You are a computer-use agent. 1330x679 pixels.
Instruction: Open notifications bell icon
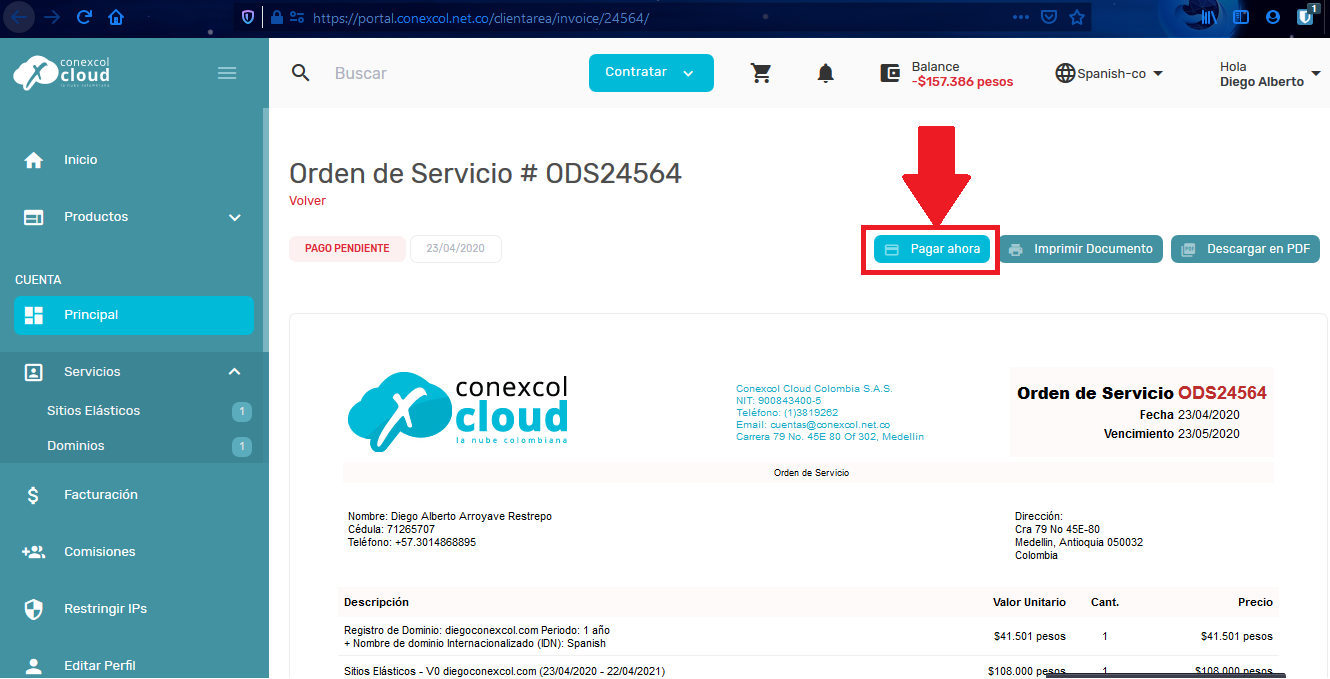(x=825, y=73)
